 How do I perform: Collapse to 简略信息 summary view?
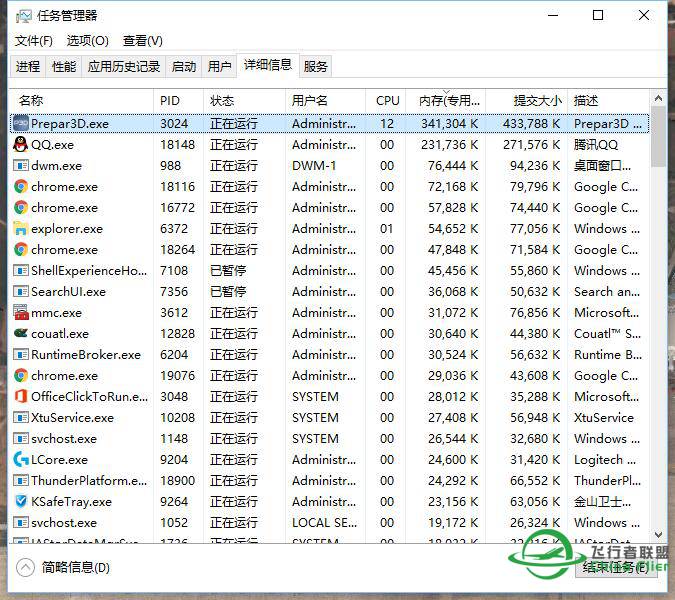coord(63,567)
